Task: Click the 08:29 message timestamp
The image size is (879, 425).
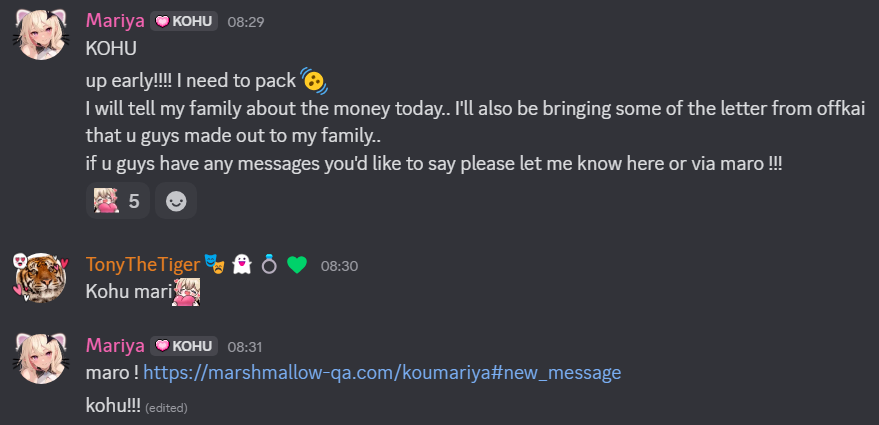Action: pyautogui.click(x=246, y=21)
